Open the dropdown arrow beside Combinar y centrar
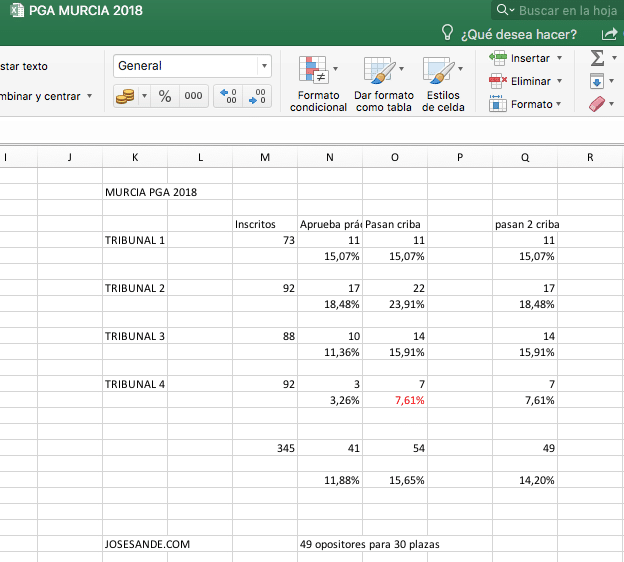 point(90,97)
